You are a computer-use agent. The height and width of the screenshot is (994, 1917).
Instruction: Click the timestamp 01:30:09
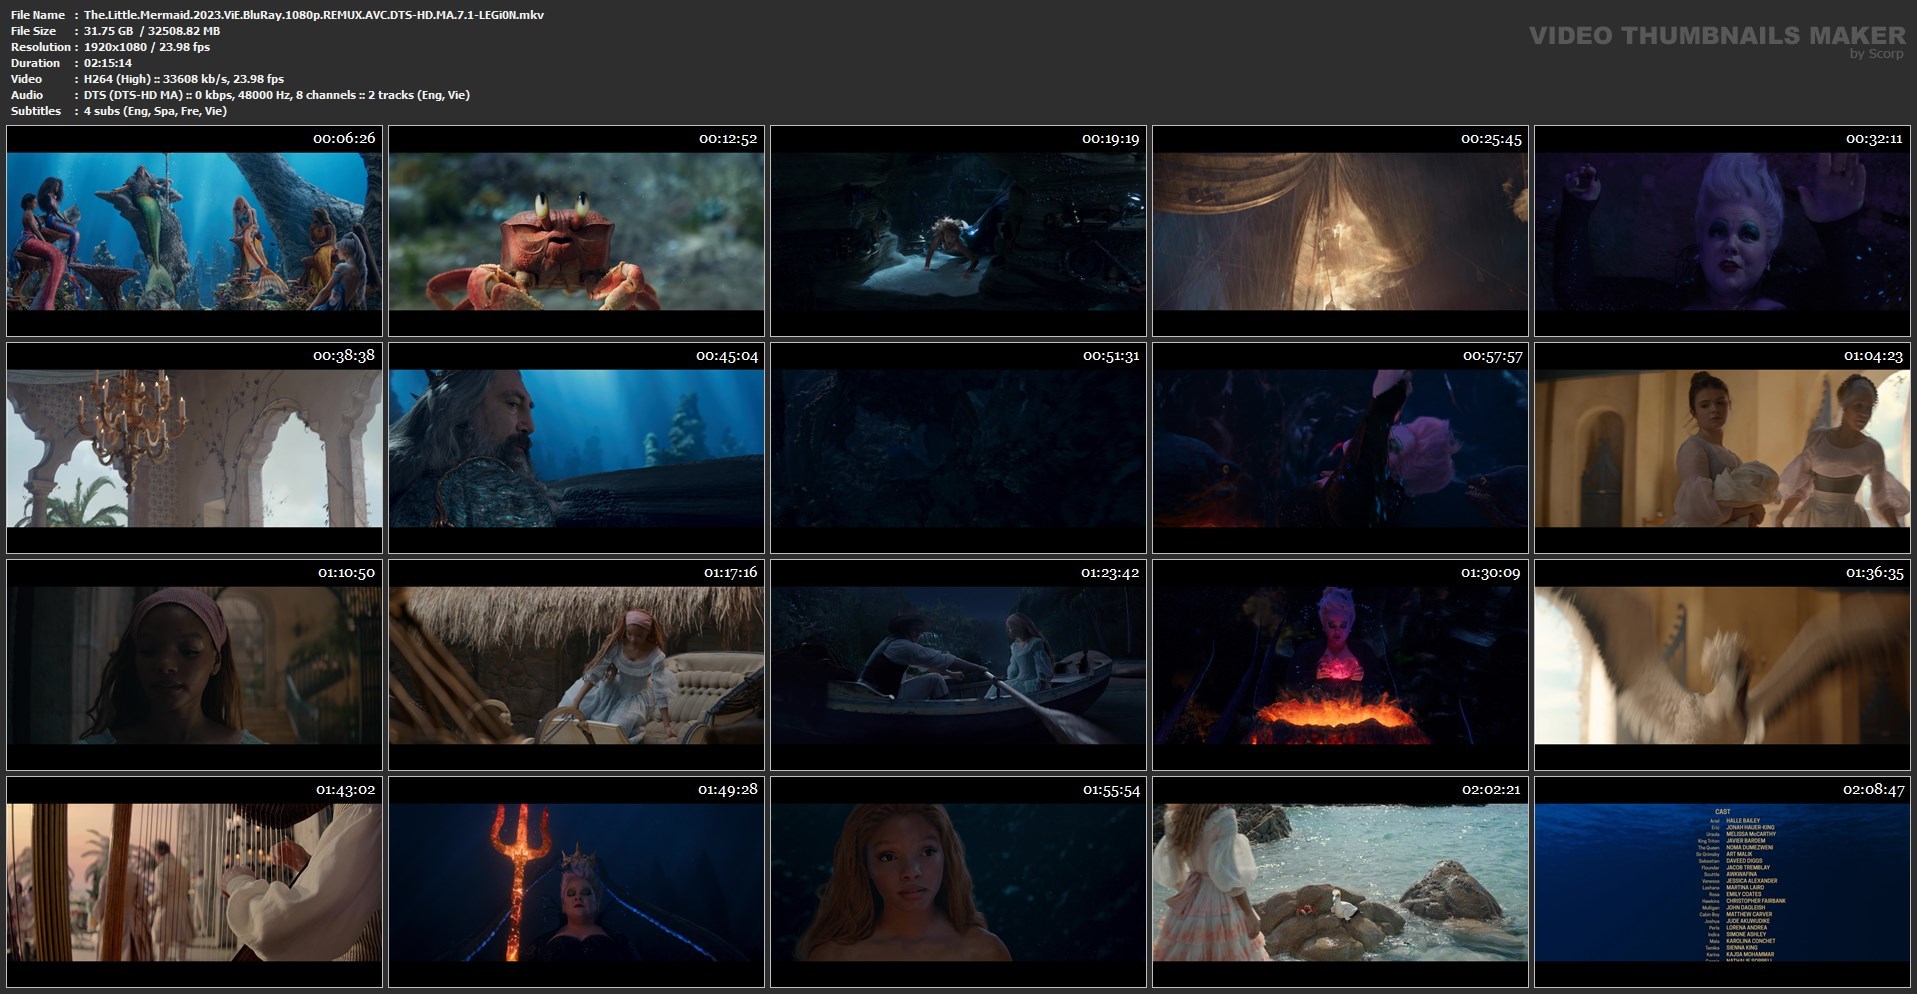(x=1490, y=573)
